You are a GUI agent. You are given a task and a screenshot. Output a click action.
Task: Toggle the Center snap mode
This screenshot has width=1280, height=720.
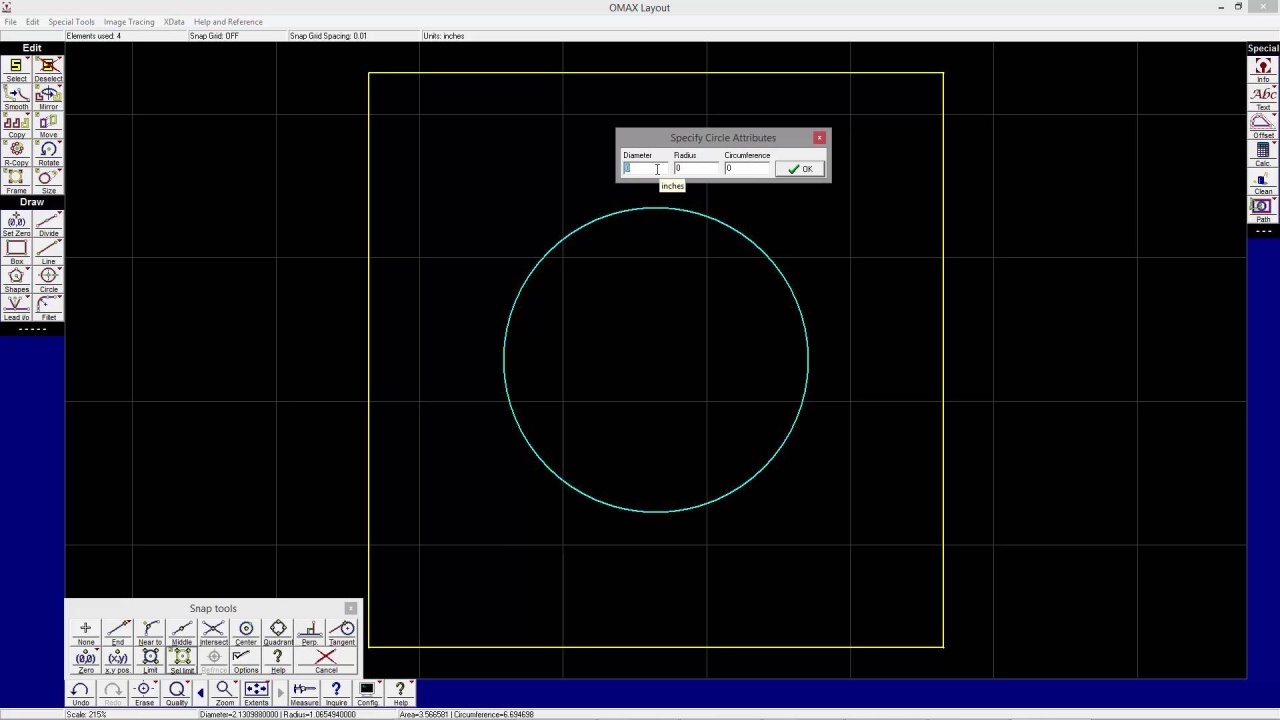(x=246, y=632)
